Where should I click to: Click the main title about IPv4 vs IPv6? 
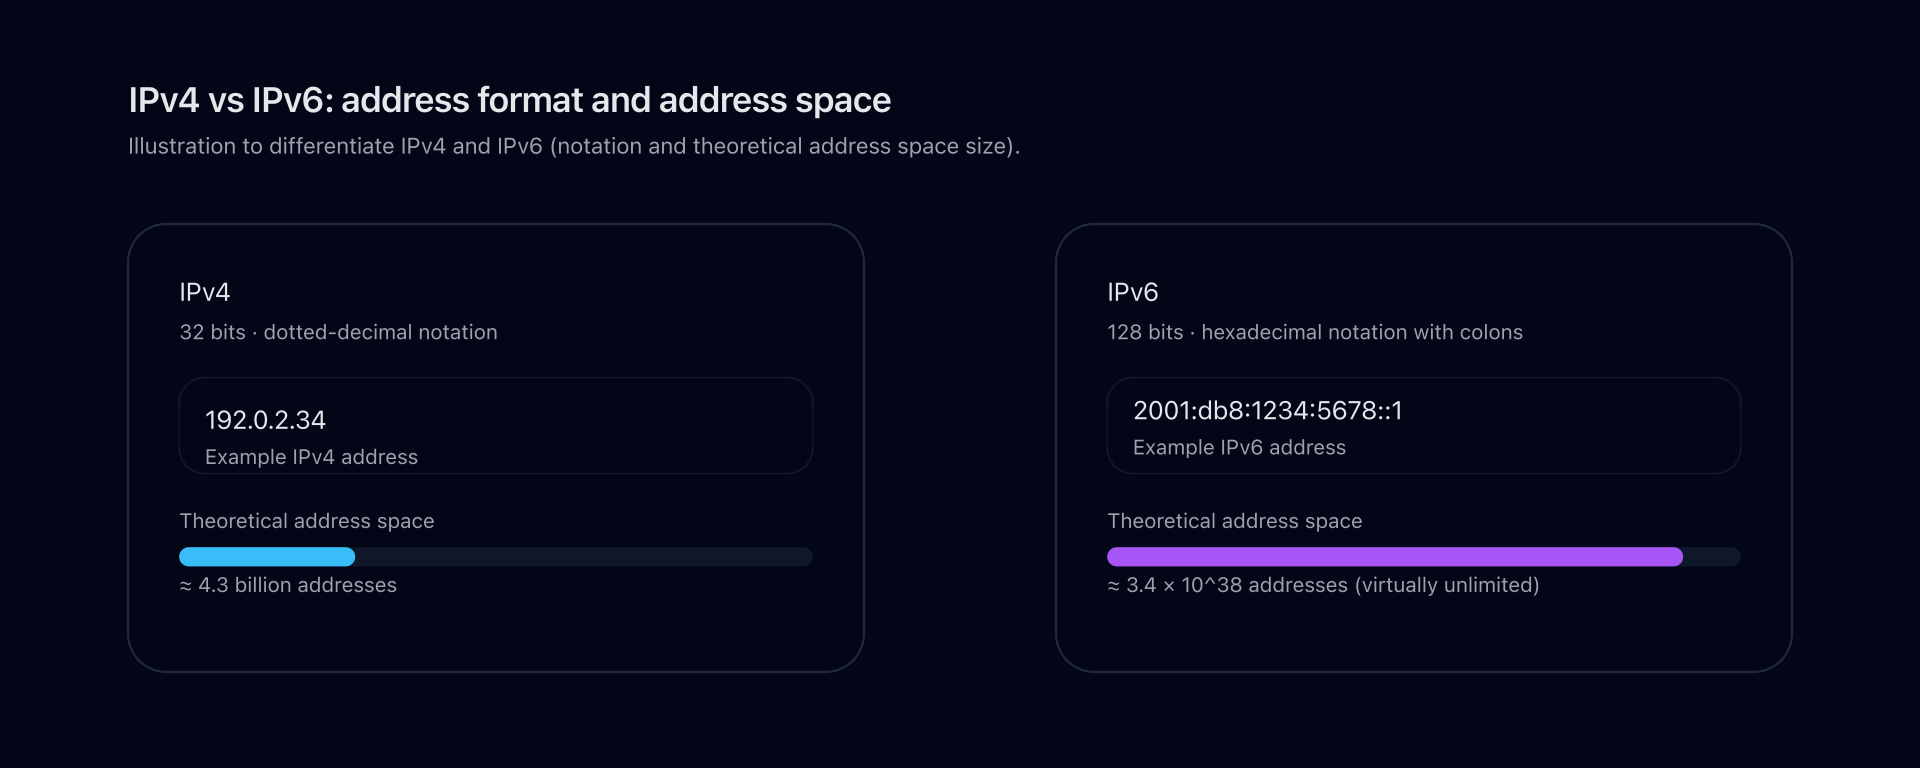509,100
